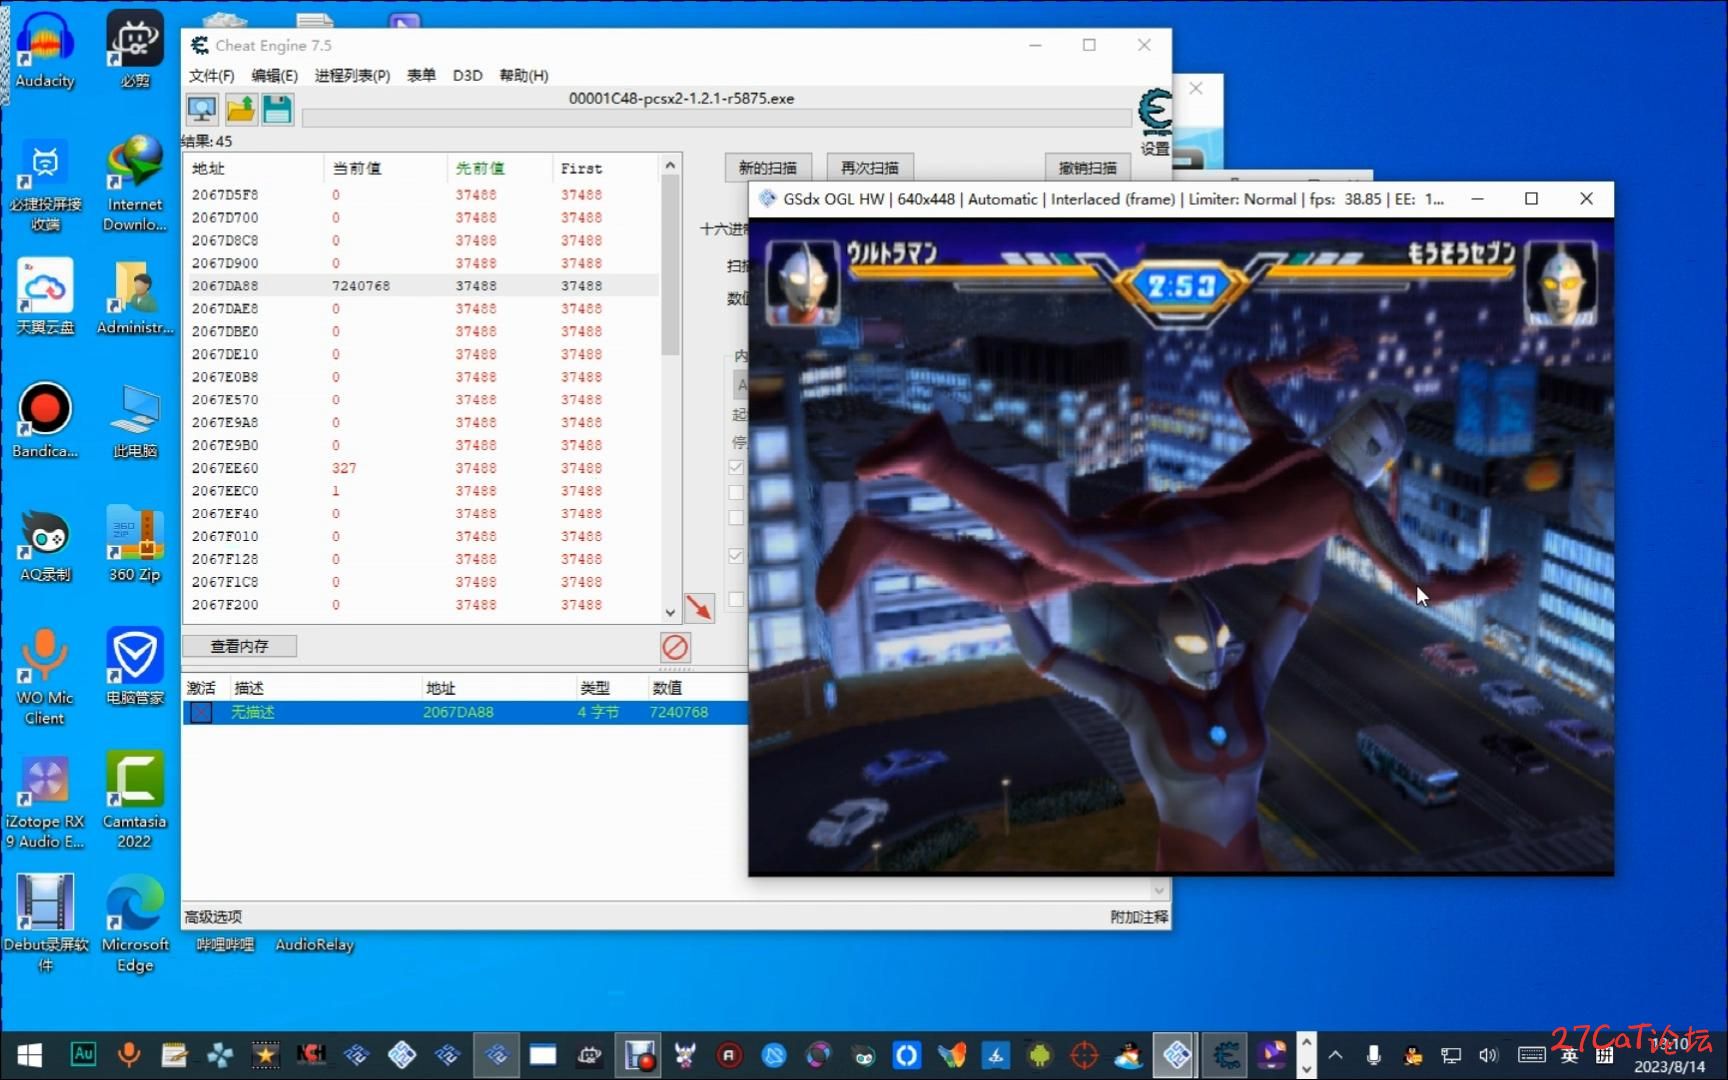This screenshot has height=1080, width=1728.
Task: Open Bandicam desktop shortcut
Action: (x=45, y=420)
